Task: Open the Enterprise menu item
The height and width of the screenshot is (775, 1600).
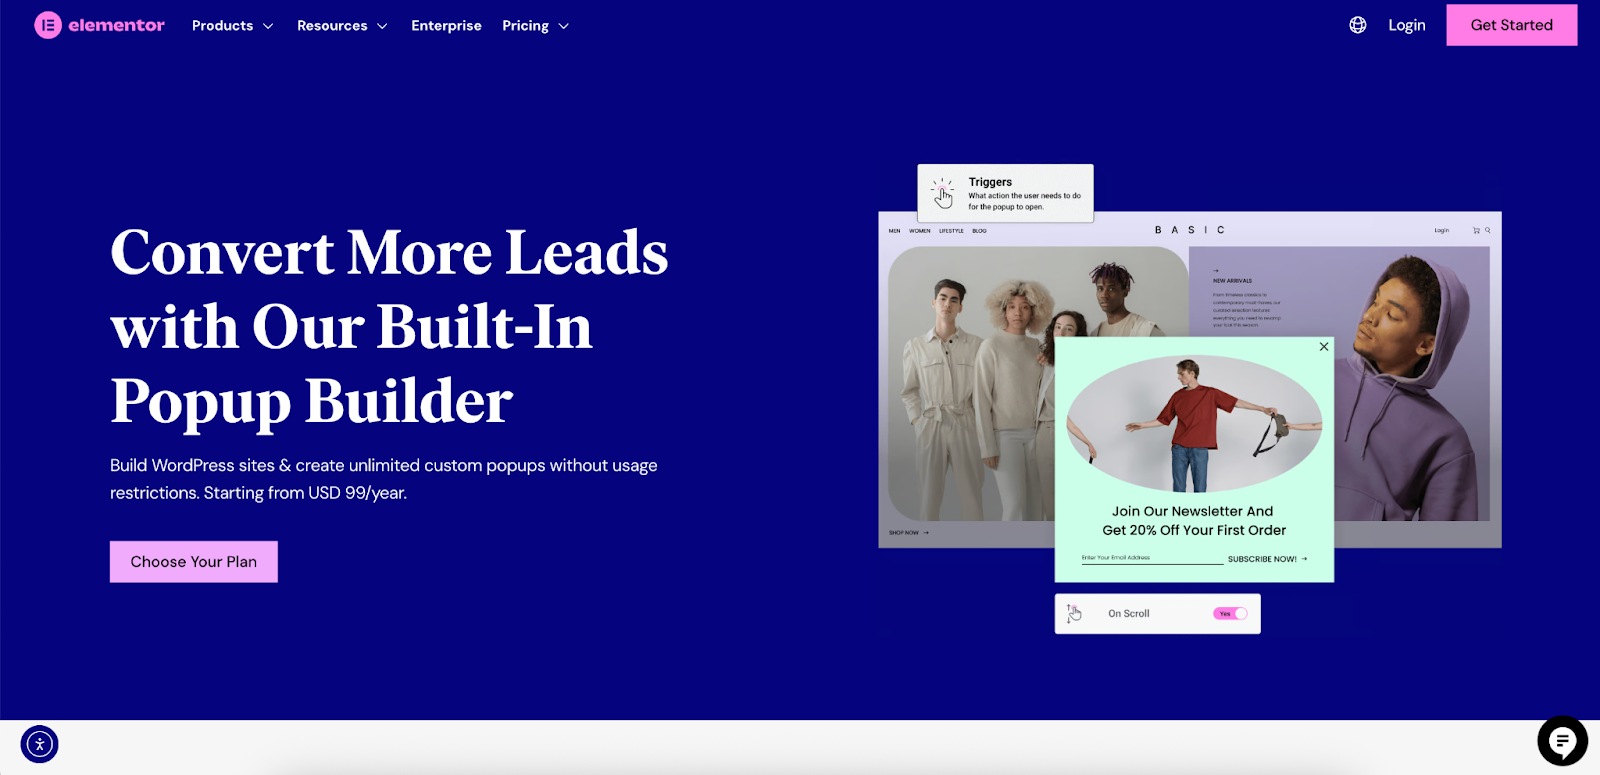Action: click(x=446, y=26)
